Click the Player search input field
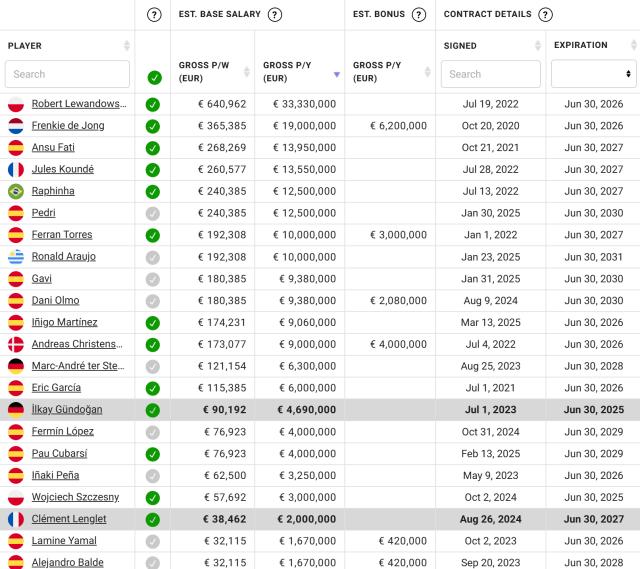The image size is (640, 569). tap(67, 74)
